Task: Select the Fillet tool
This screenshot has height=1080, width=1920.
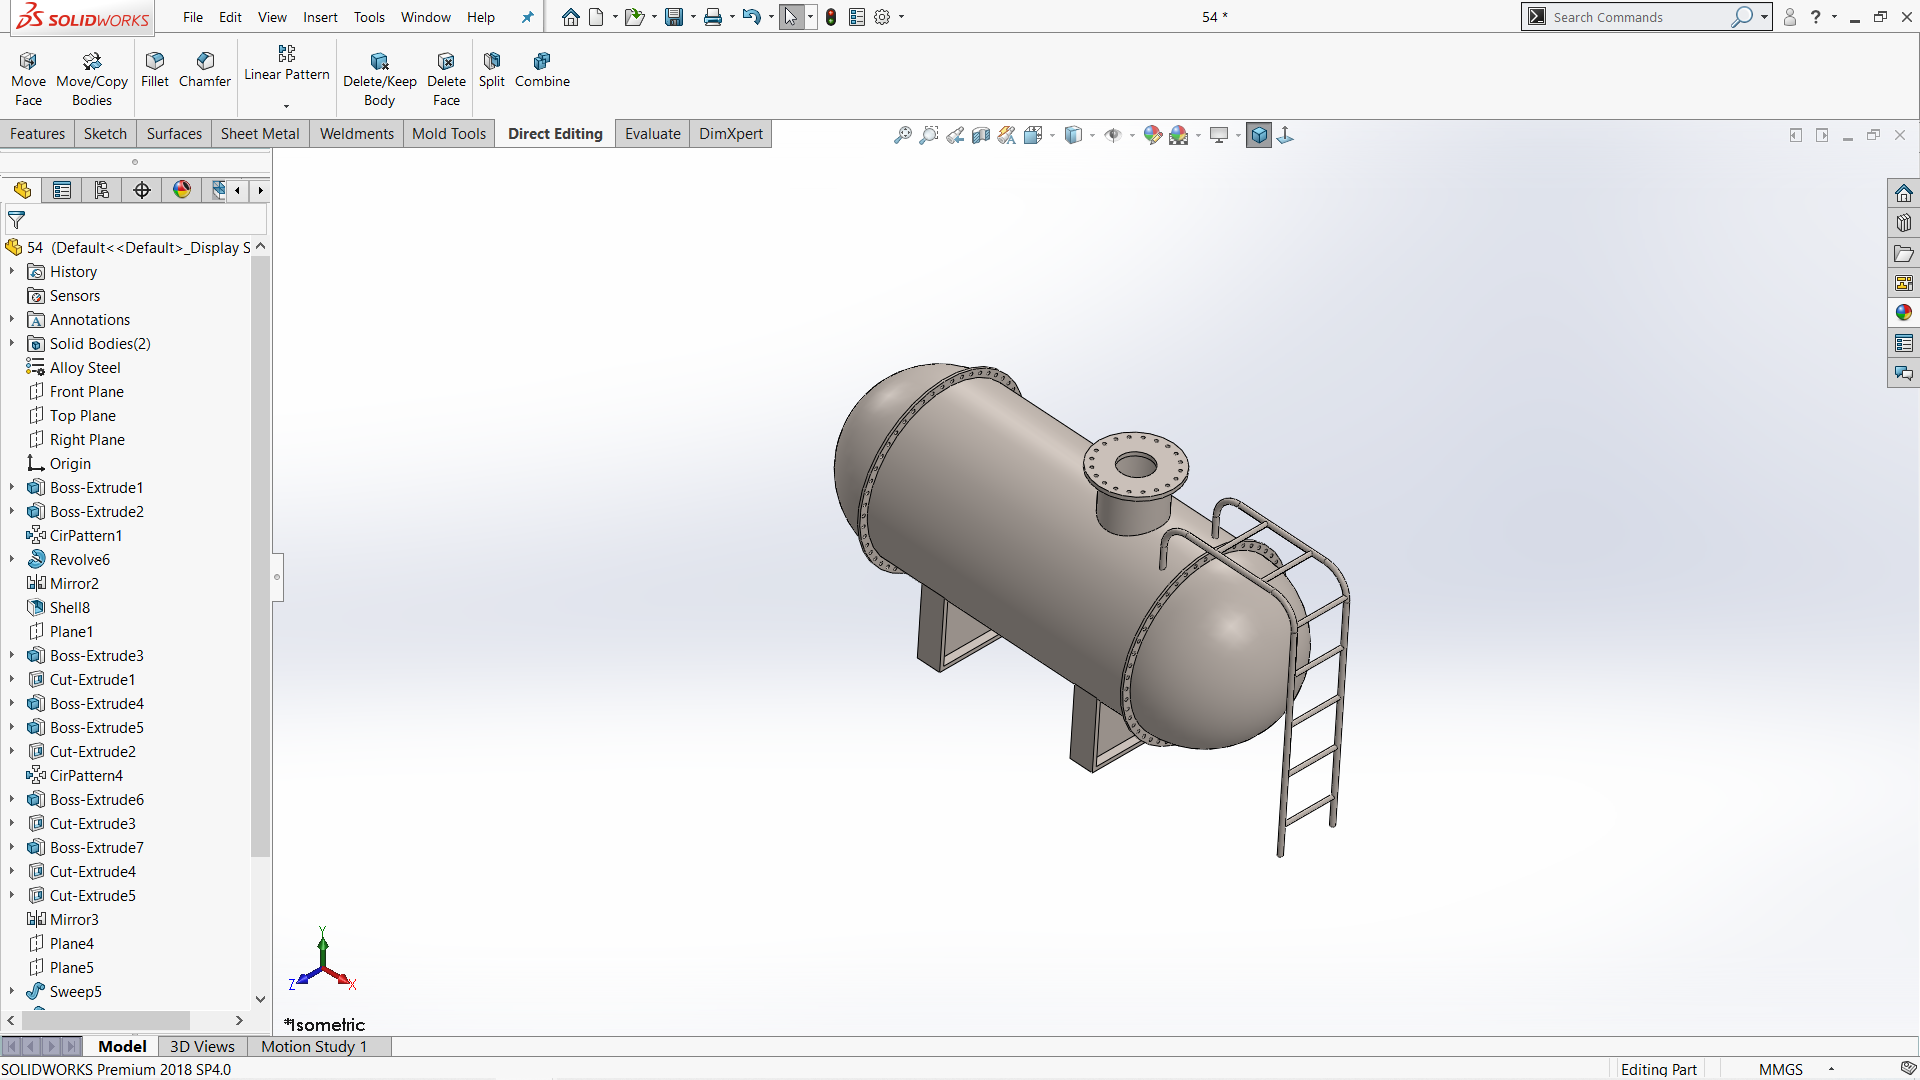Action: 155,70
